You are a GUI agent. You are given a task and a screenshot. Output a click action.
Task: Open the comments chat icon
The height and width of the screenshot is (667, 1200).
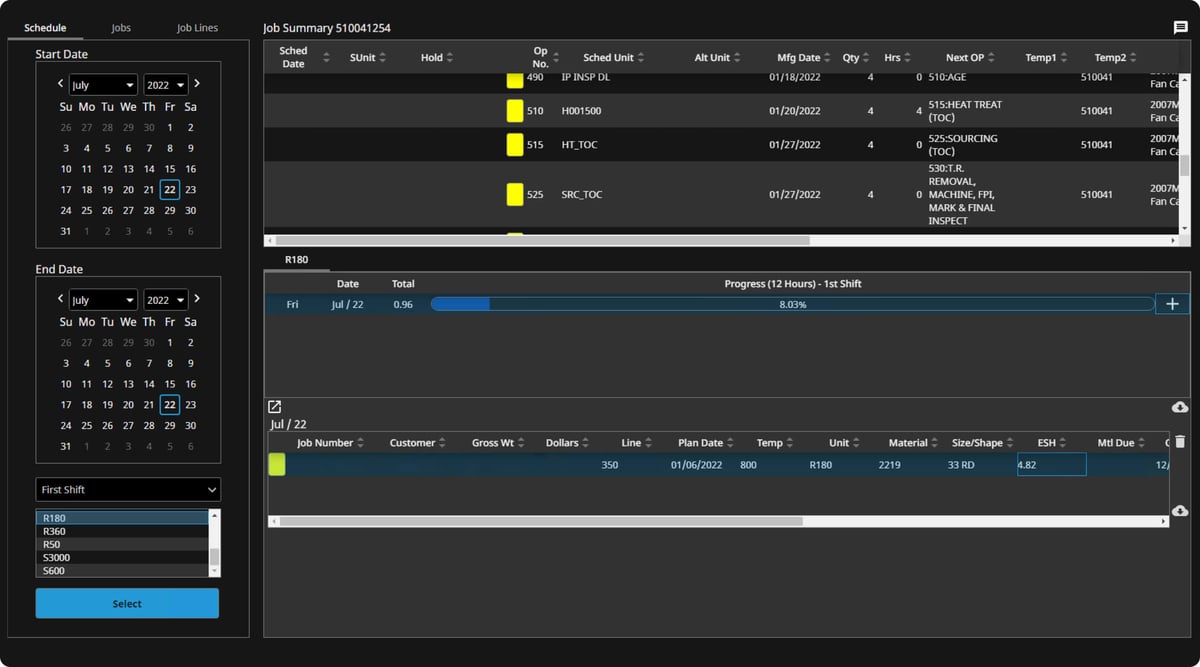1180,28
